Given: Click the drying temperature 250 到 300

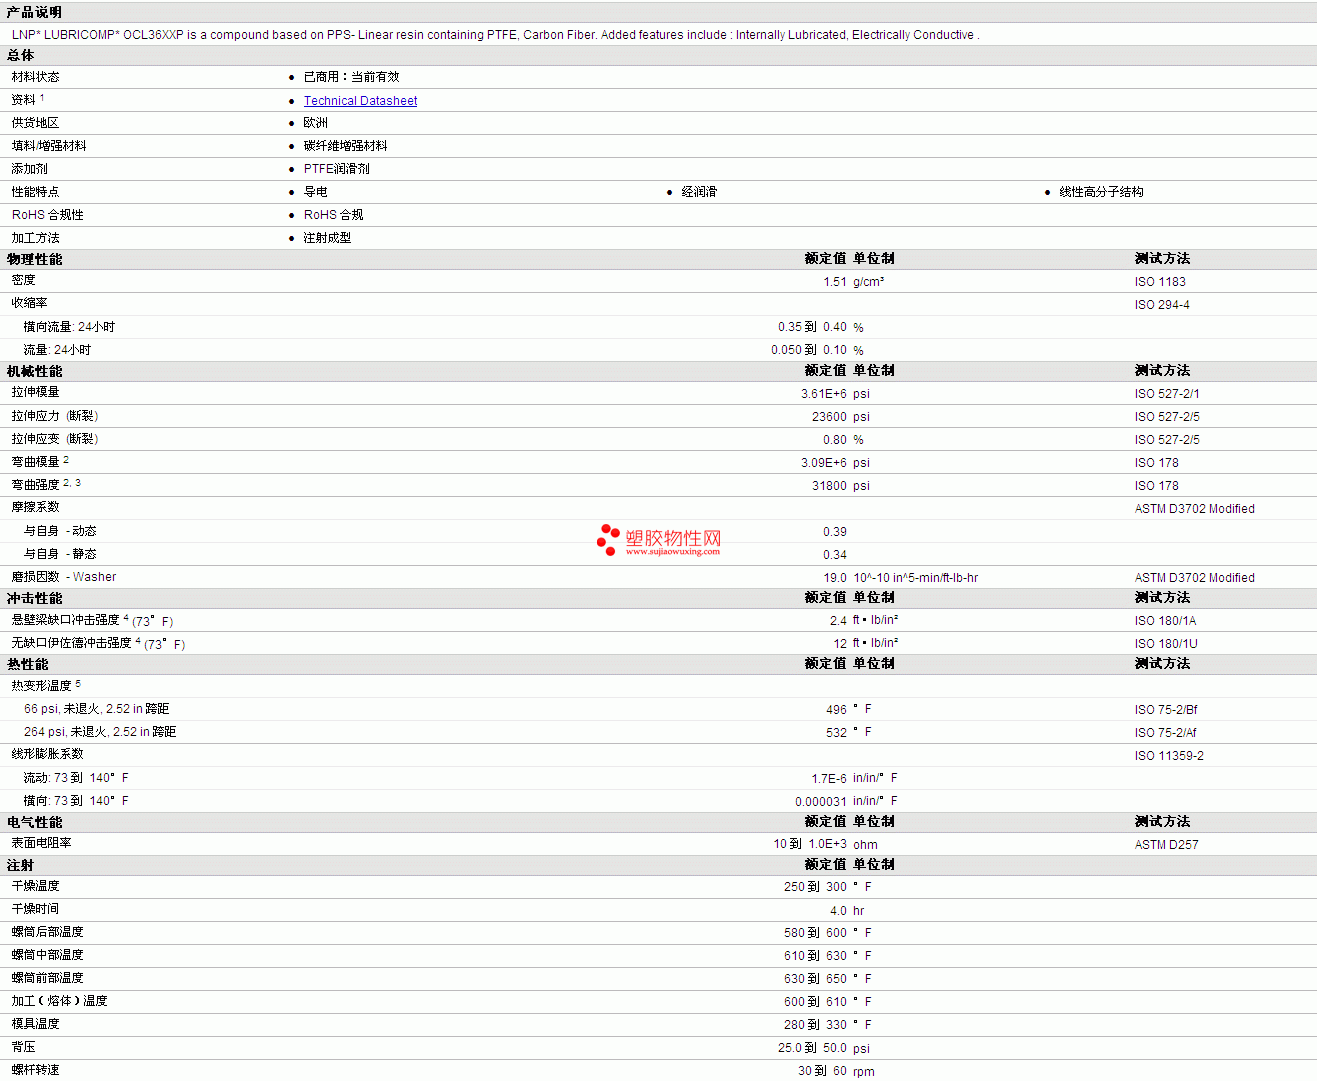Looking at the screenshot, I should [815, 887].
